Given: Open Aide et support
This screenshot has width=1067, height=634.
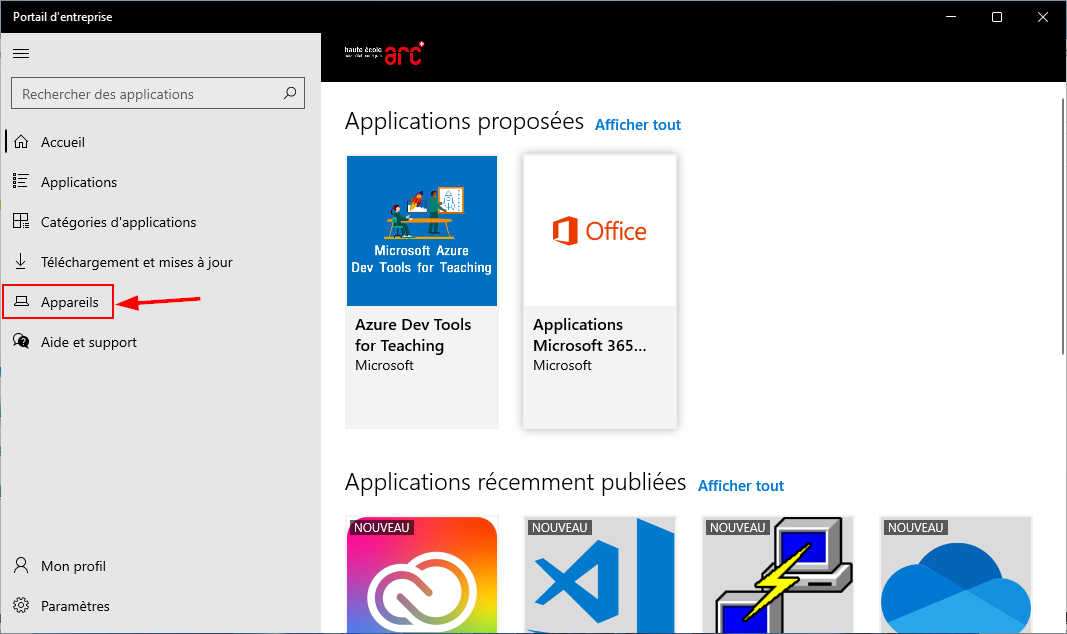Looking at the screenshot, I should pyautogui.click(x=161, y=341).
